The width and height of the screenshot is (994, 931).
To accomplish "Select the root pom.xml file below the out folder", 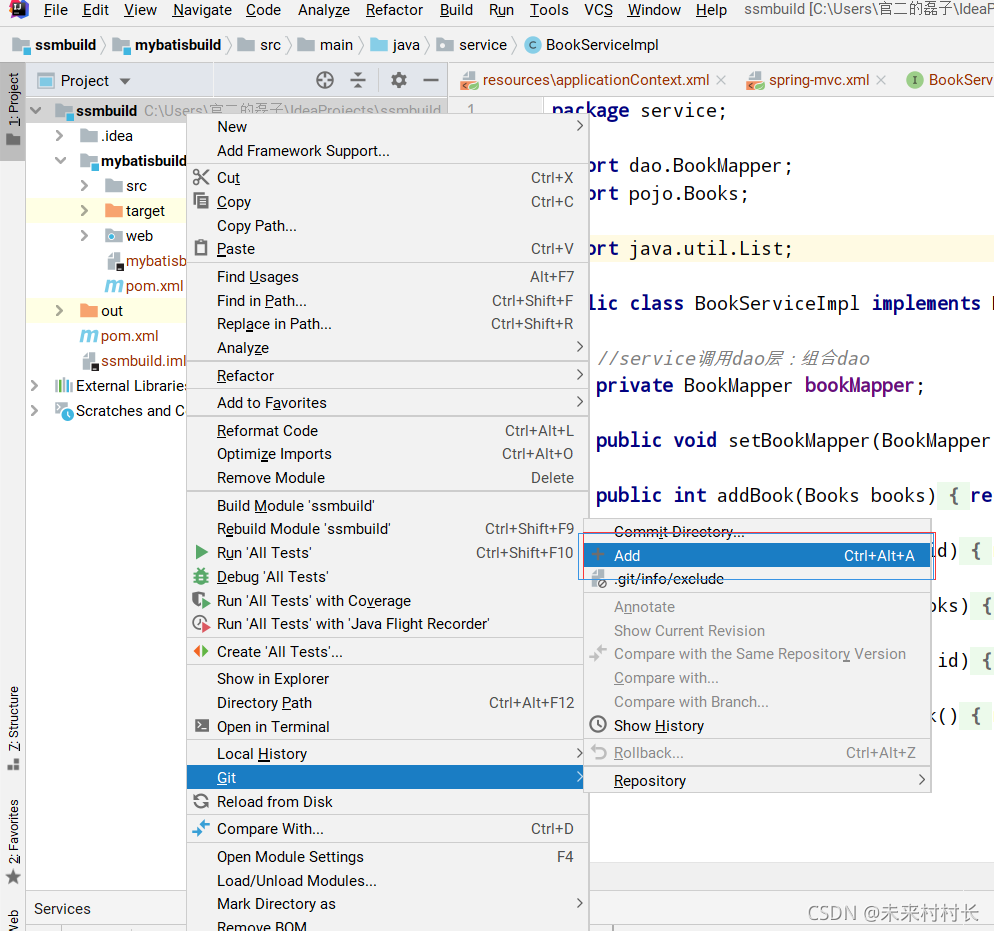I will [x=119, y=335].
